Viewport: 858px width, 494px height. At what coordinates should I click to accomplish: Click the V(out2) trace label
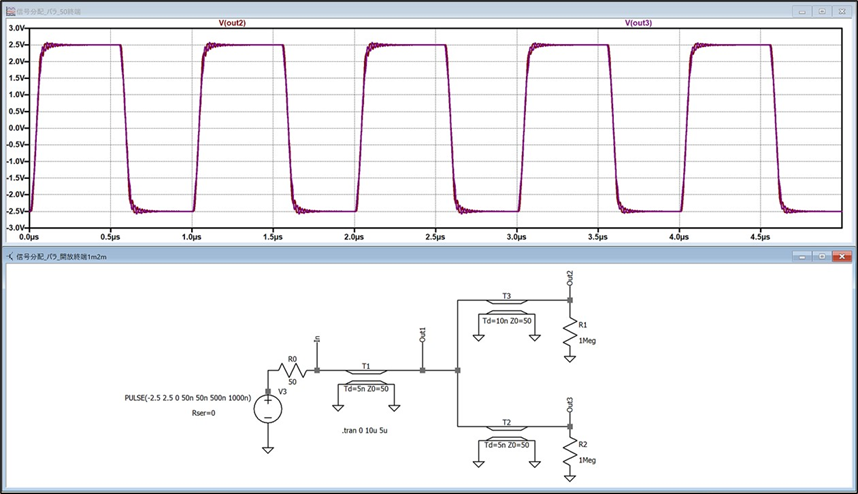tap(233, 22)
